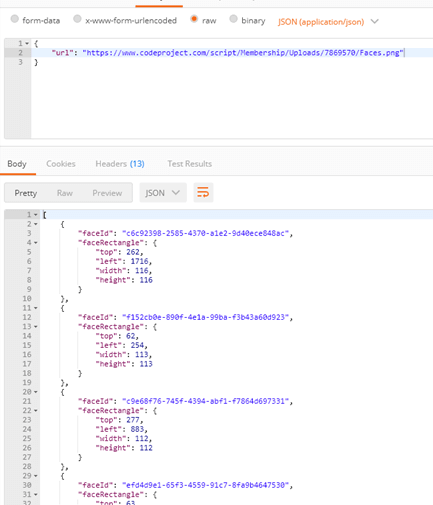Select the binary radio button
The image size is (433, 505).
(x=233, y=19)
